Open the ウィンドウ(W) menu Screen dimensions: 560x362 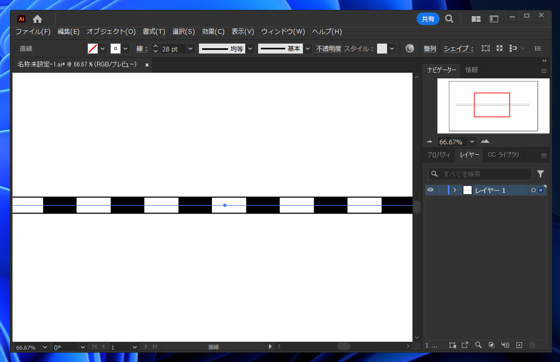(x=283, y=31)
